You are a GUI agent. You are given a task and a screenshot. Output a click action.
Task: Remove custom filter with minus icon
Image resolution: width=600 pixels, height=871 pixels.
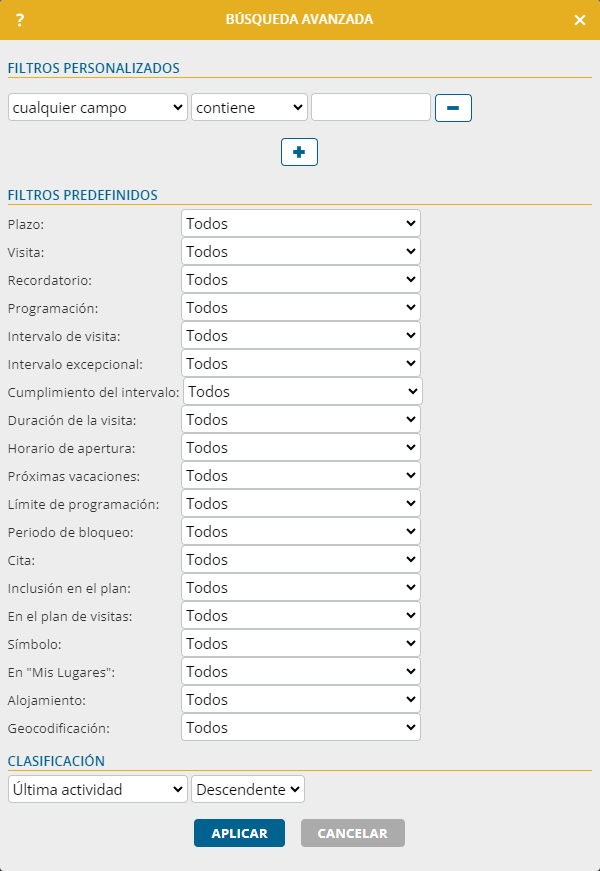453,108
